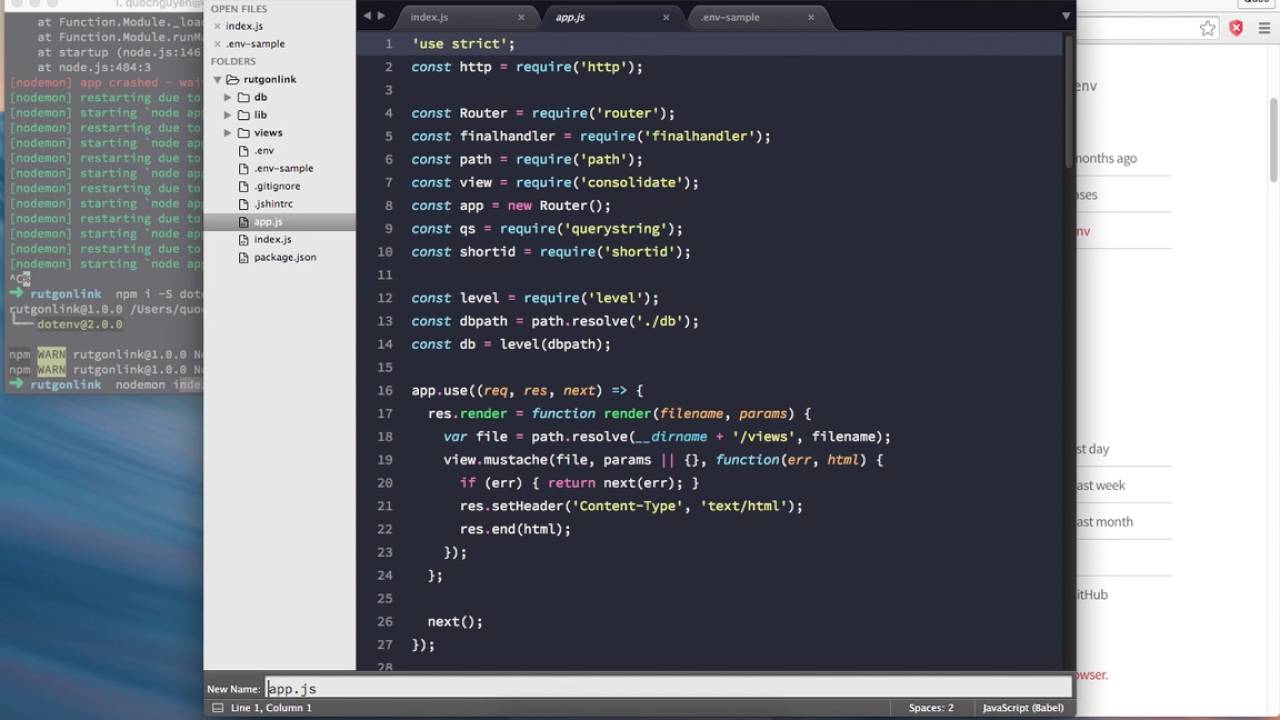Click Line 1, Column 1 status text
This screenshot has height=720, width=1280.
tap(271, 707)
